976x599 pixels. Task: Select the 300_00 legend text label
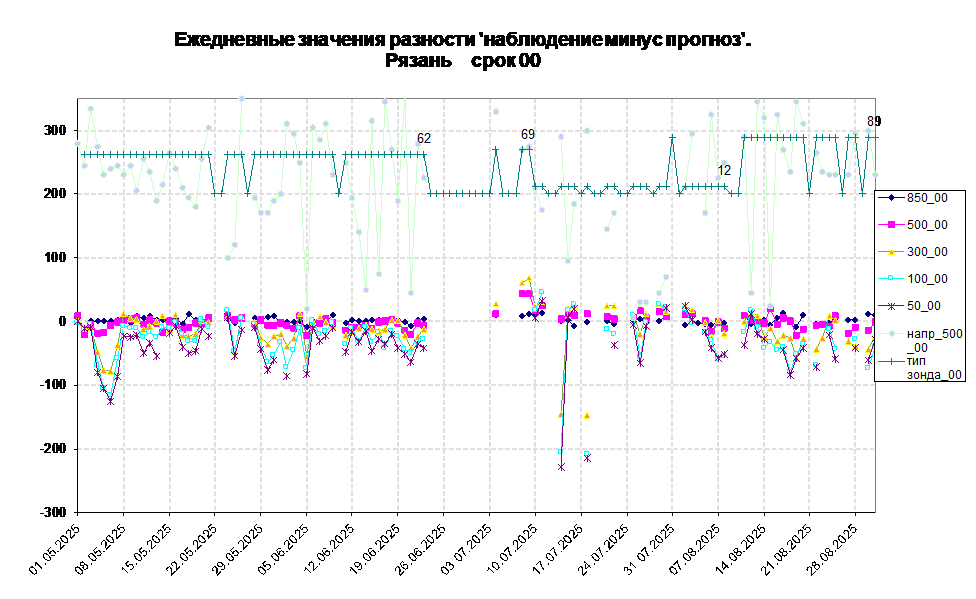click(x=927, y=252)
